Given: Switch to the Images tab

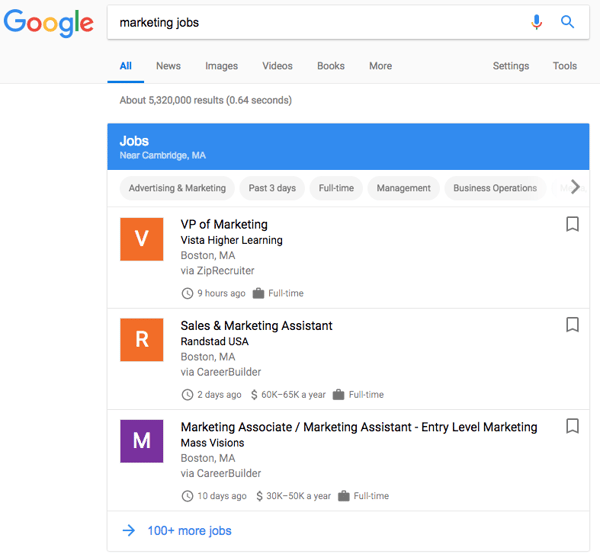Looking at the screenshot, I should click(221, 66).
